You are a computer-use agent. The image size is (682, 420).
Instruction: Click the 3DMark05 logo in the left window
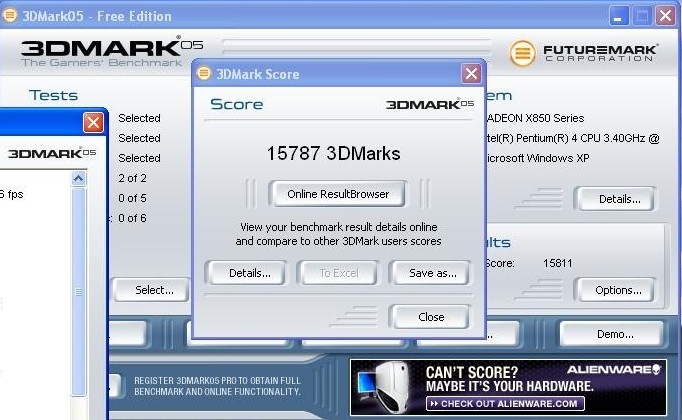[x=52, y=153]
